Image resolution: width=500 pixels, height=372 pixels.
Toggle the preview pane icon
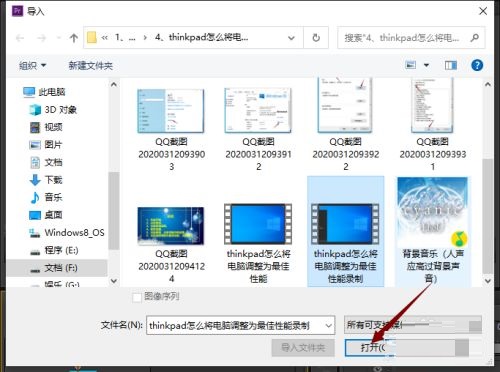pos(451,65)
